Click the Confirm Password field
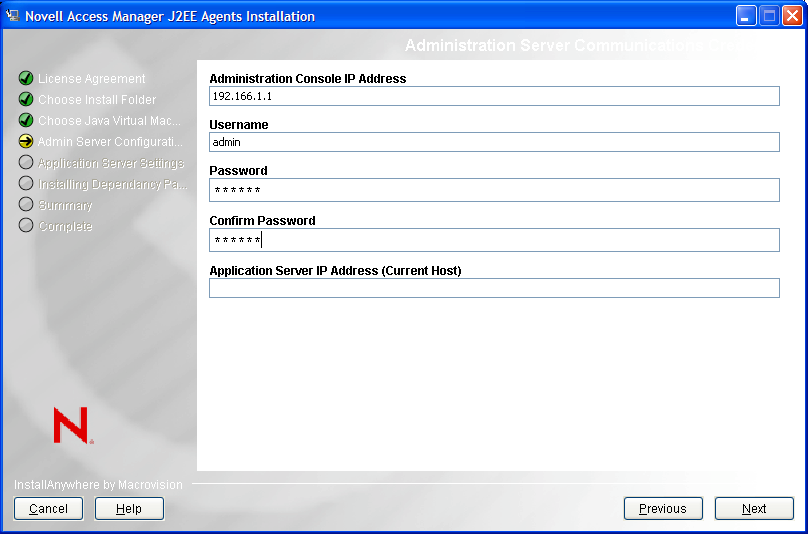This screenshot has height=534, width=808. 494,240
